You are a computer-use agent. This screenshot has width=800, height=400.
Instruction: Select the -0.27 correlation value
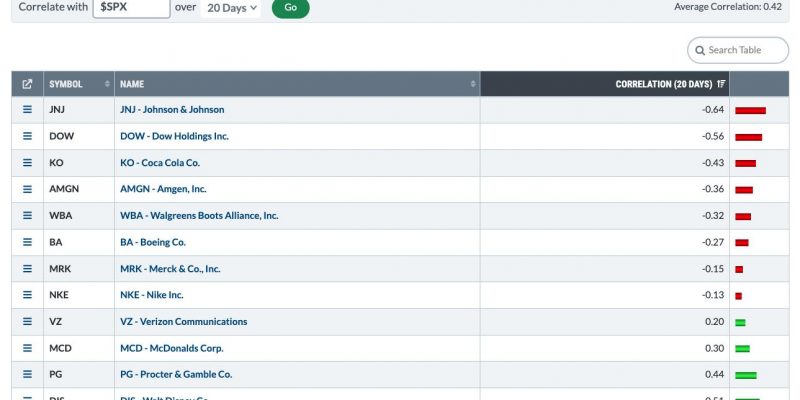tap(713, 242)
